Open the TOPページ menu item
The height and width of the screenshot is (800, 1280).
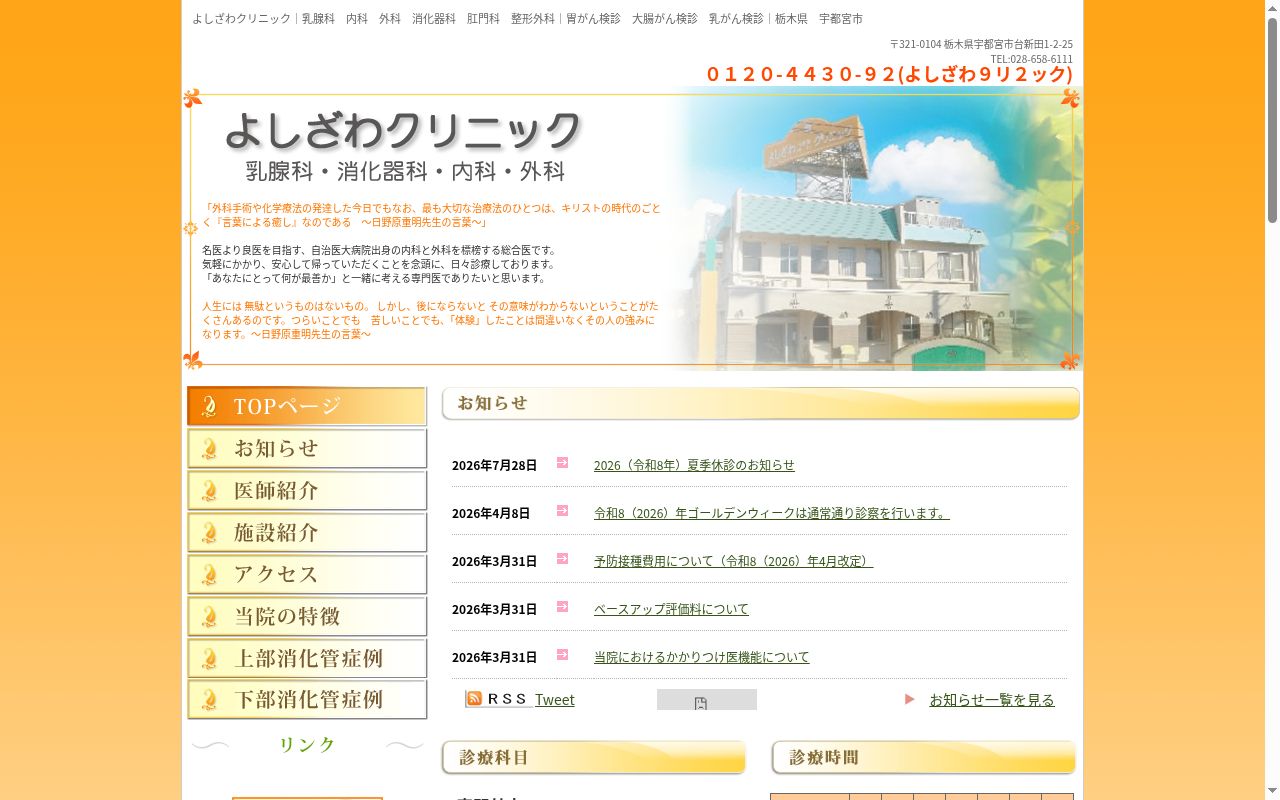point(307,406)
